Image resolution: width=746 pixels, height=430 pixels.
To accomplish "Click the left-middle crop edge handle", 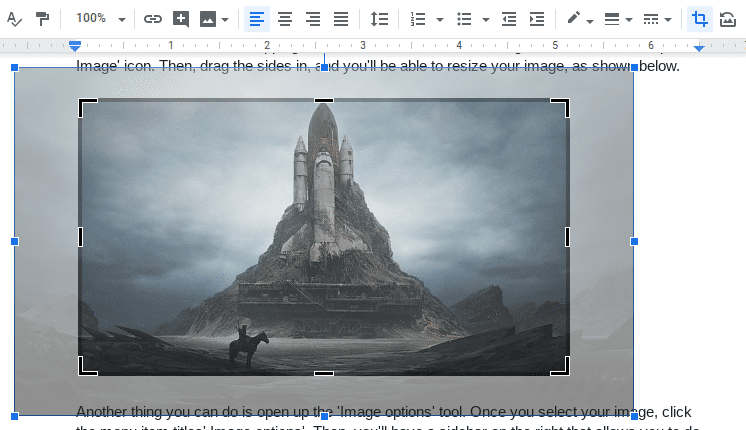I will (x=80, y=237).
